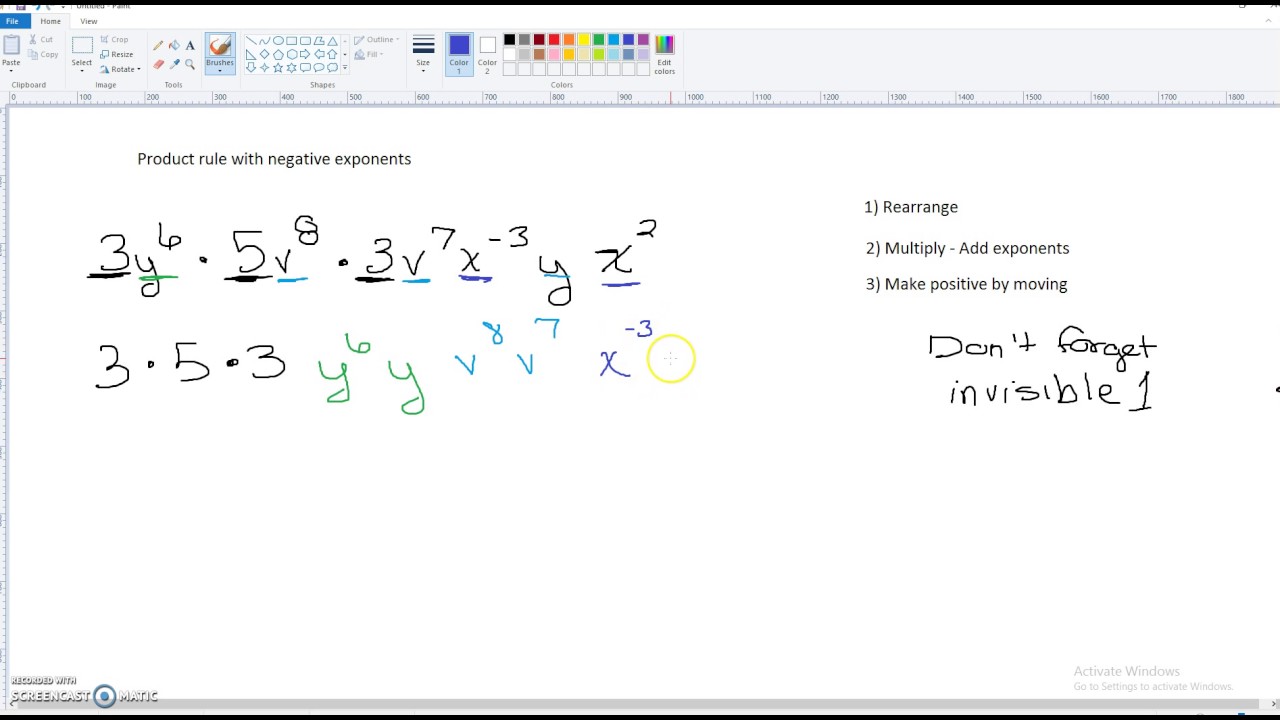The width and height of the screenshot is (1280, 720).
Task: Choose the Diamond shape
Action: coord(265,54)
